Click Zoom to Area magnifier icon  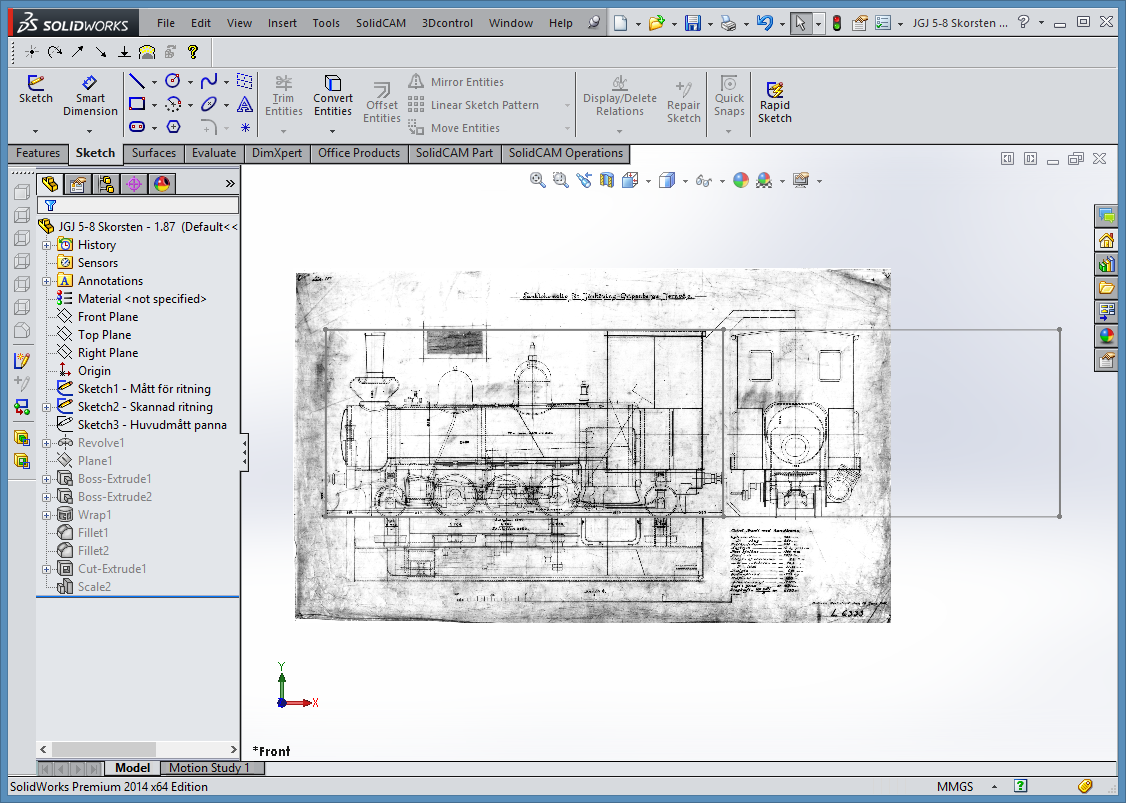point(561,180)
